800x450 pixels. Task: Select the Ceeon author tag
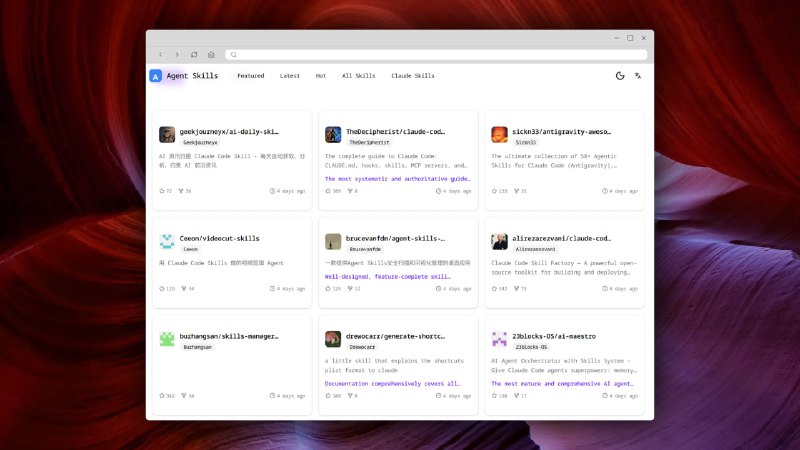click(190, 249)
